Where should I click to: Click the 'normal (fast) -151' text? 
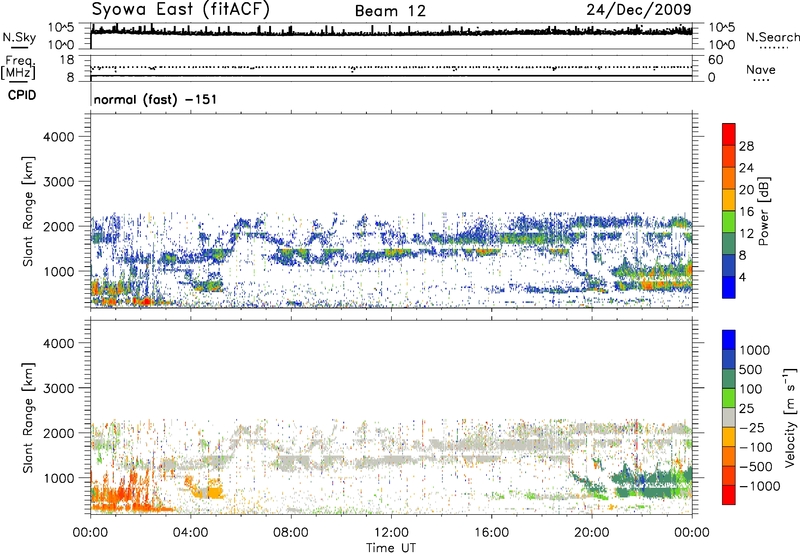pos(155,99)
